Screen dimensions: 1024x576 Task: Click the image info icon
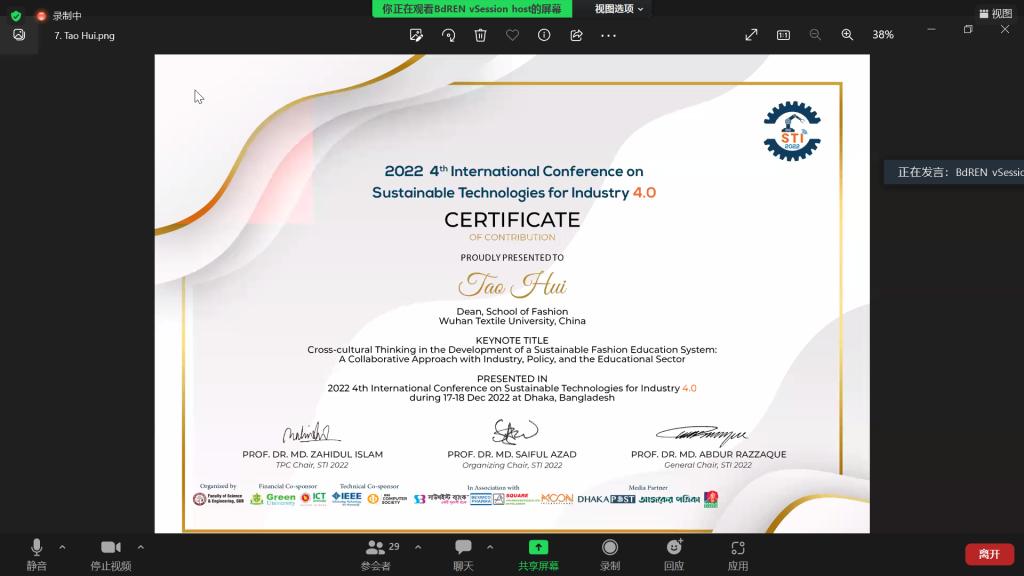pos(544,35)
